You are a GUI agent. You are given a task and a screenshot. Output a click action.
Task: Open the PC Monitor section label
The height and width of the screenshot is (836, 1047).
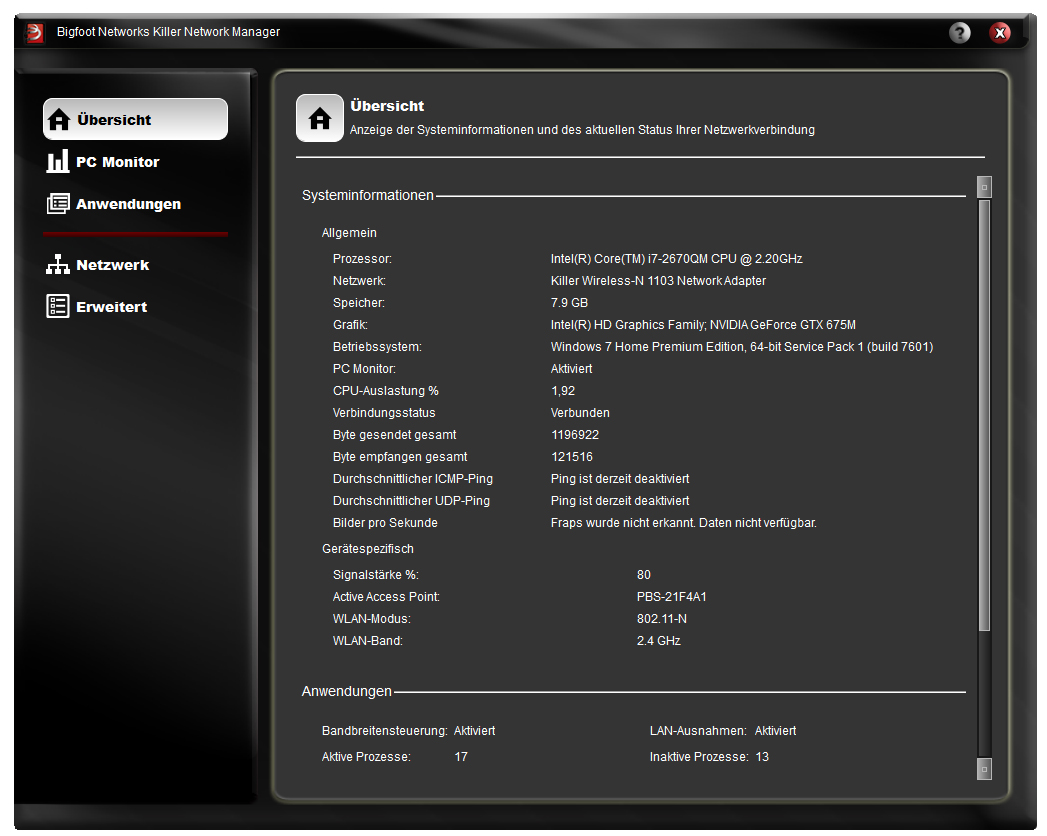click(118, 162)
